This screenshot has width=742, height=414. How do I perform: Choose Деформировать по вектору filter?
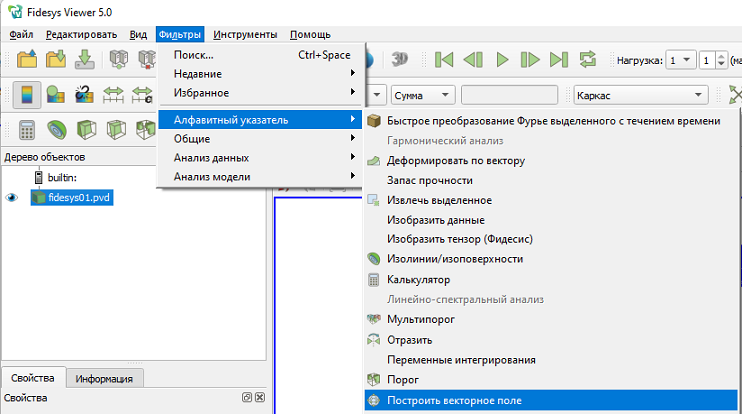(551, 160)
